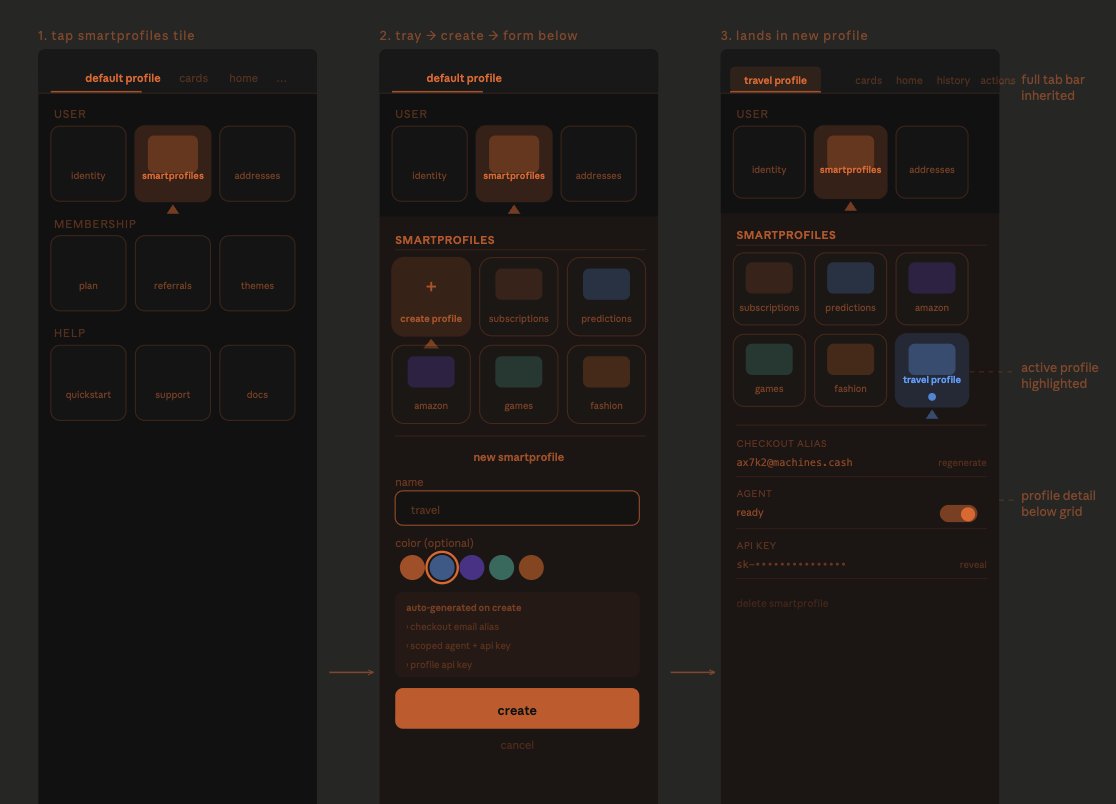1116x804 pixels.
Task: Switch to the actions tab
Action: (x=997, y=80)
